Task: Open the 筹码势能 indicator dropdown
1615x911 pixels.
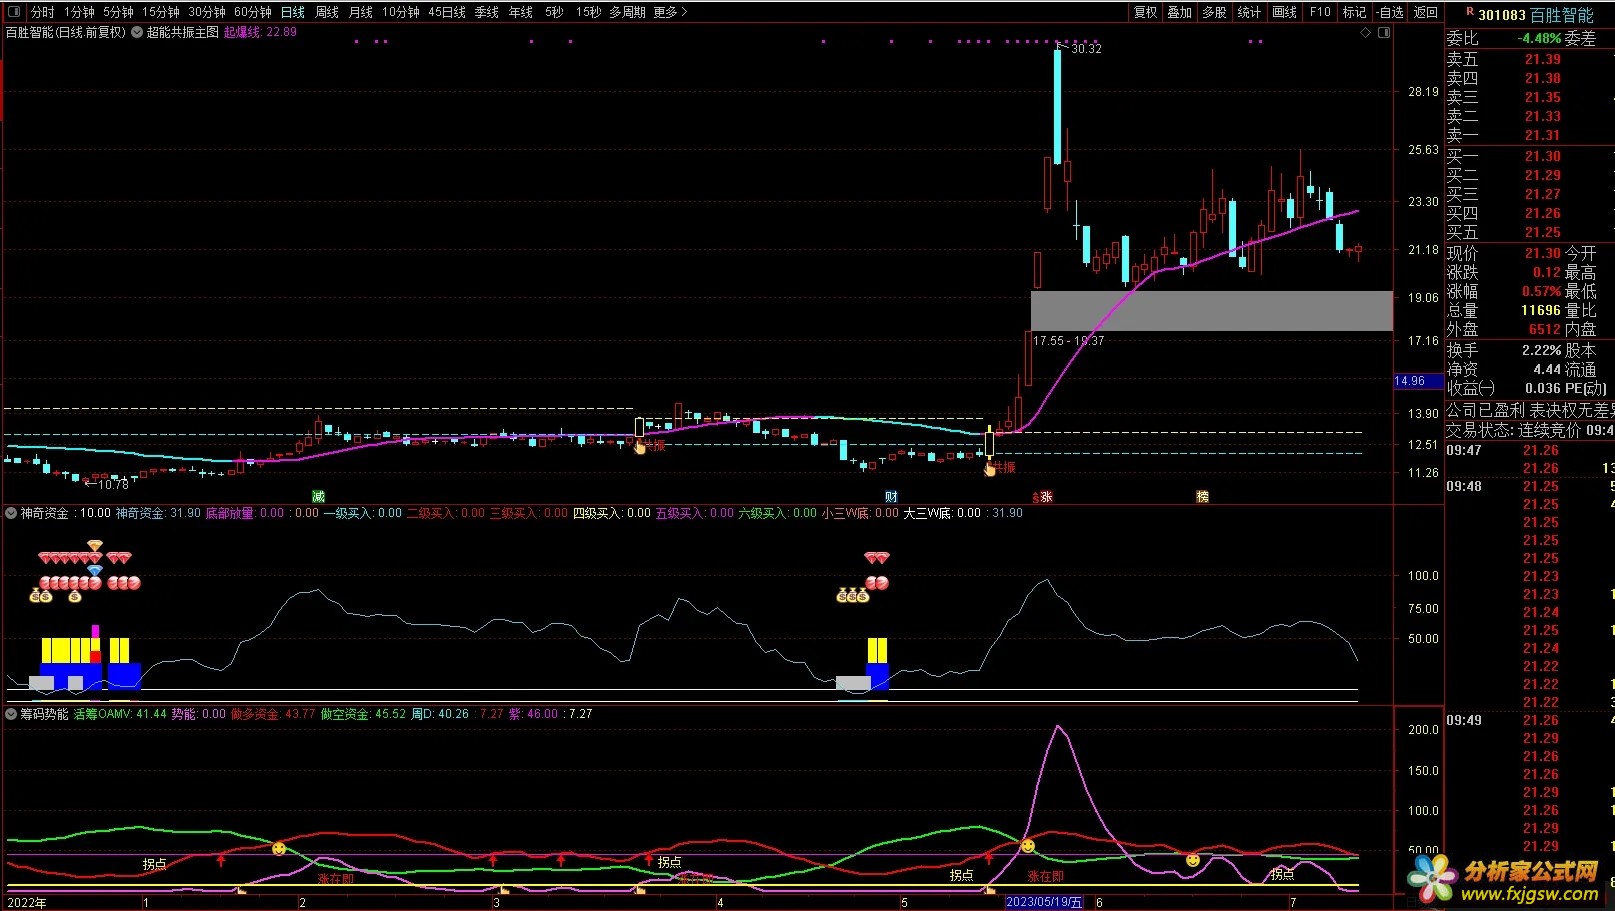Action: pos(11,714)
